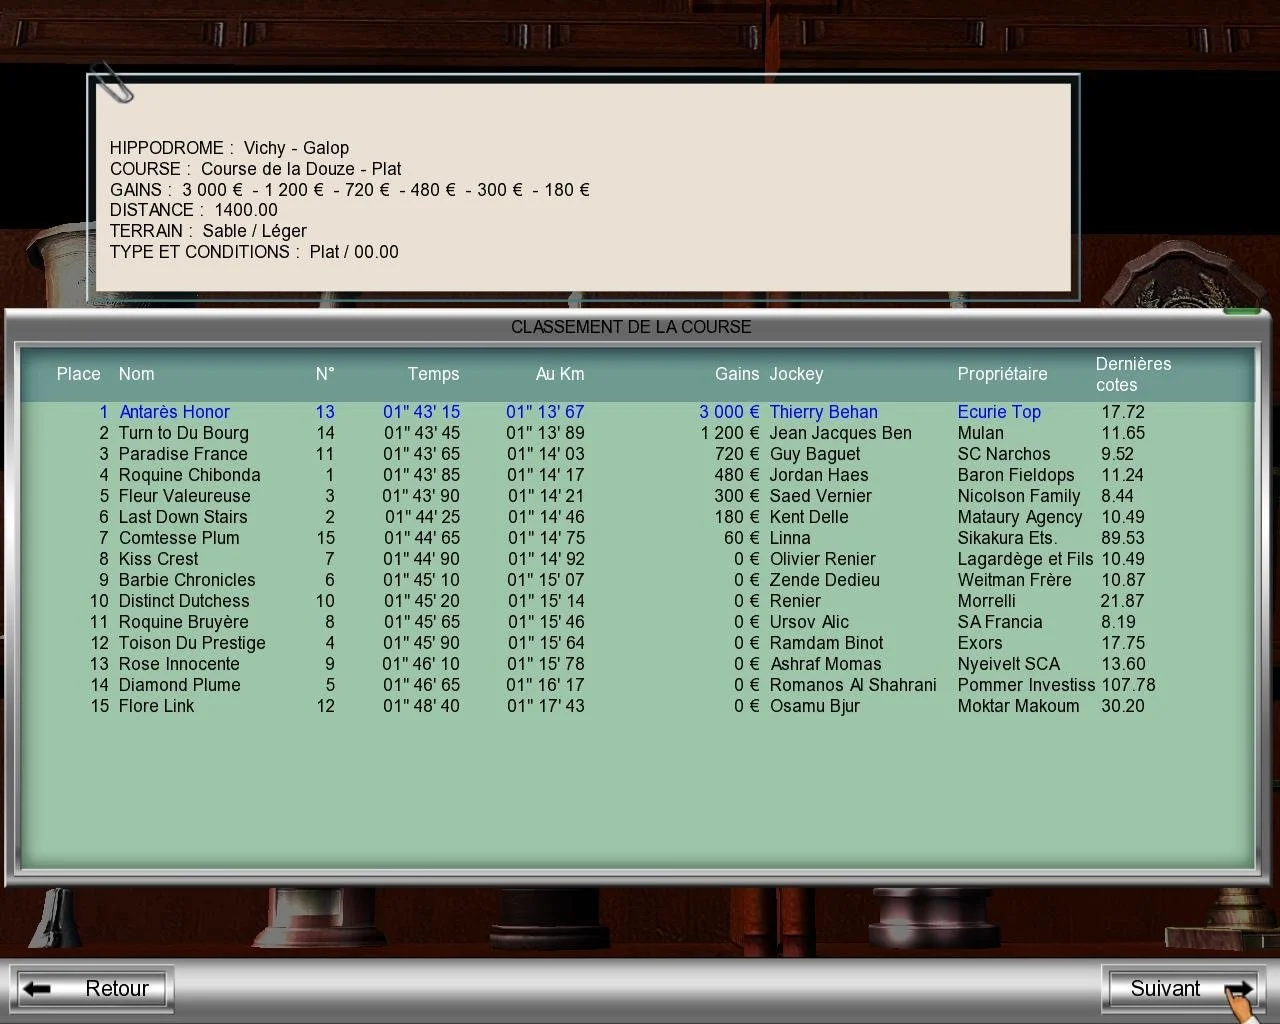The height and width of the screenshot is (1024, 1280).
Task: Click the Propriétaire column header
Action: [1002, 374]
